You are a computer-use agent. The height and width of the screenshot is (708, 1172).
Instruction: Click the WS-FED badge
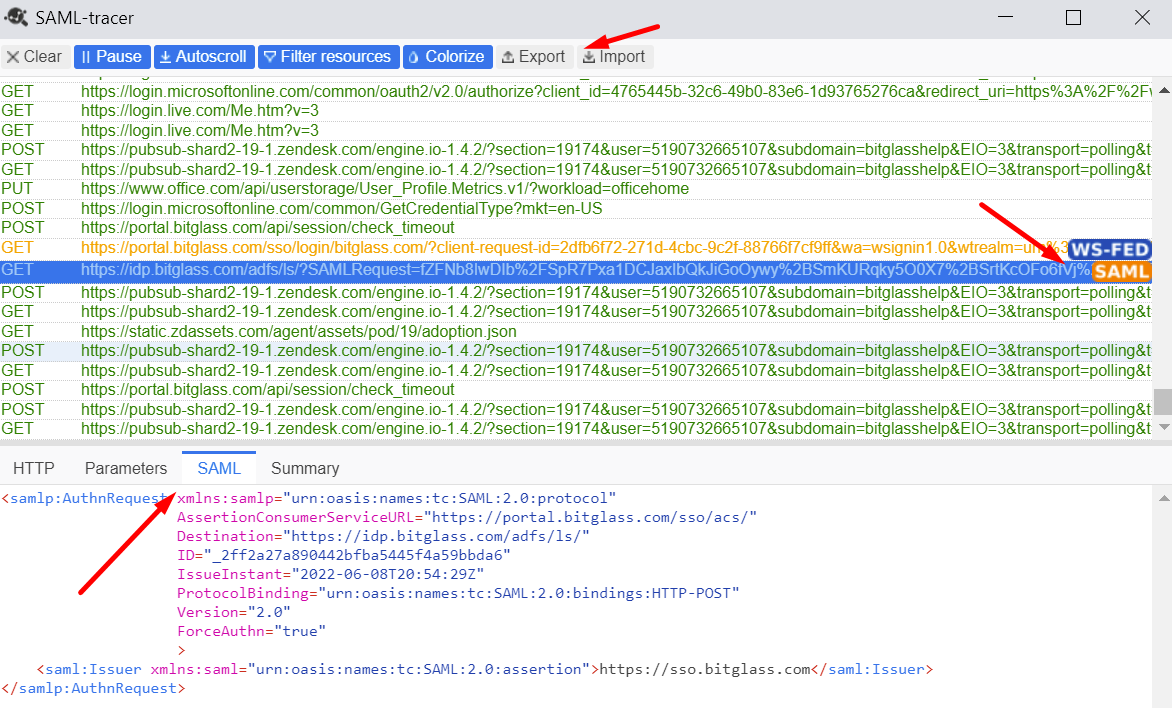(x=1110, y=249)
